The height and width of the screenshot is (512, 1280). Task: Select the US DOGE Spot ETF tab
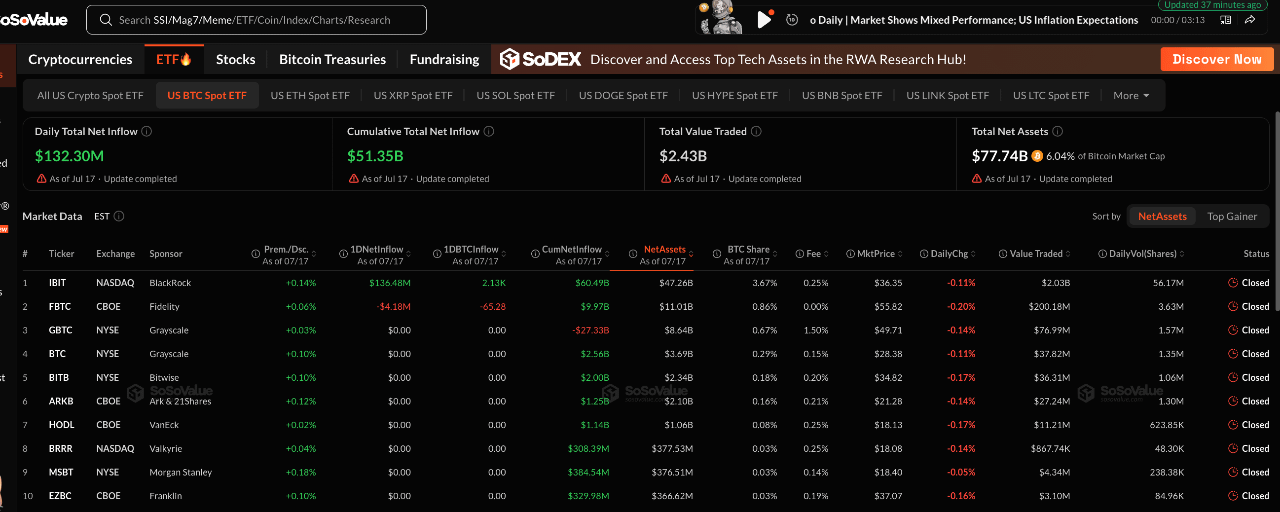[623, 96]
